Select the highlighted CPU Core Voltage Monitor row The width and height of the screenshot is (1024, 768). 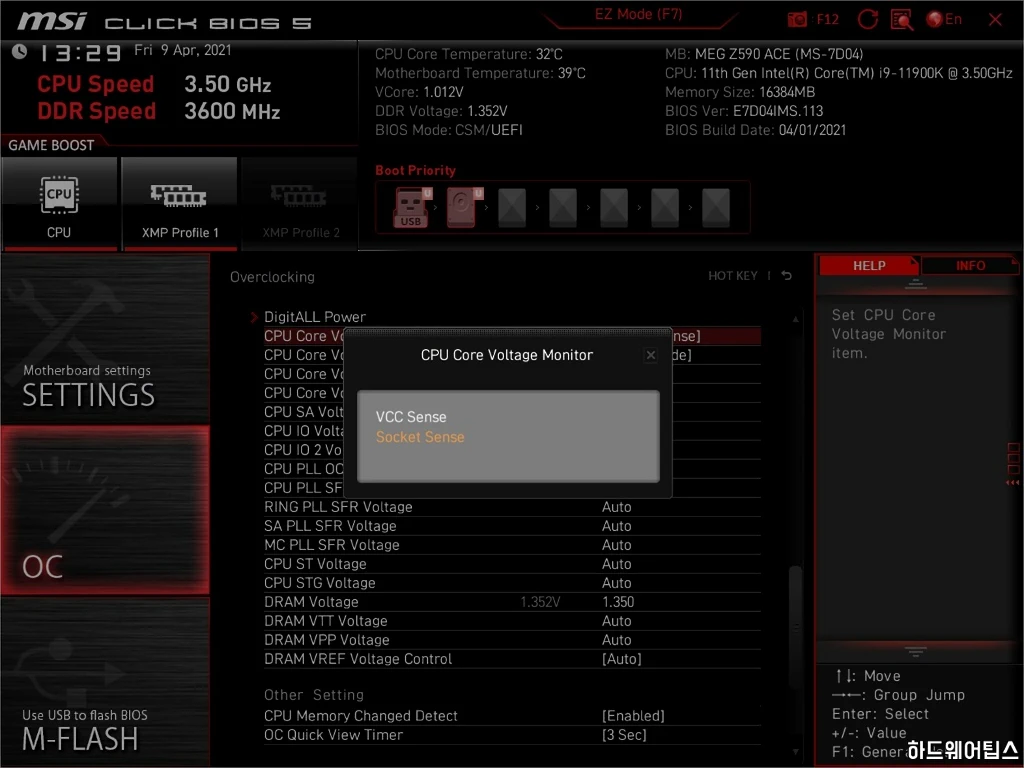512,336
